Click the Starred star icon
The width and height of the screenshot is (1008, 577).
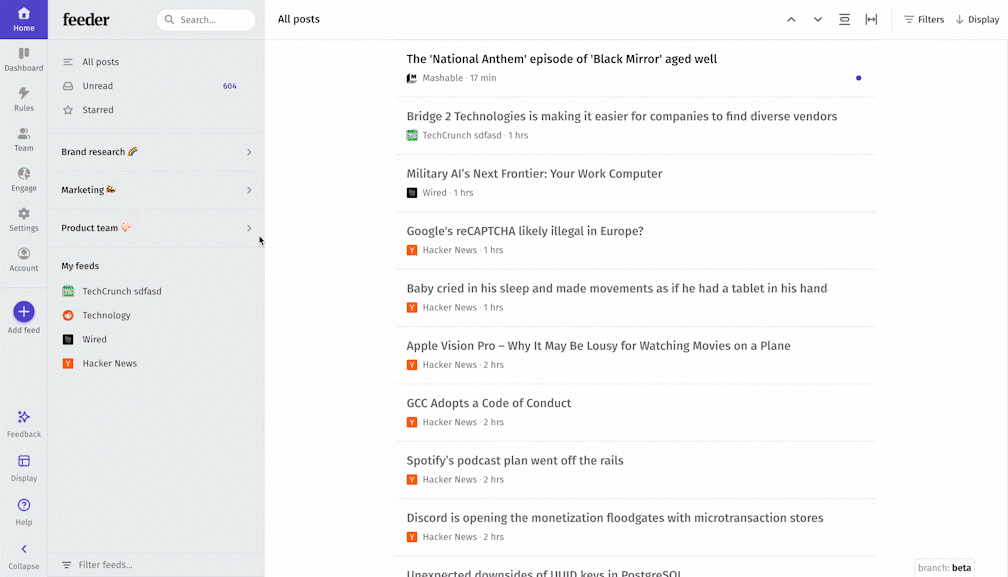(x=68, y=110)
